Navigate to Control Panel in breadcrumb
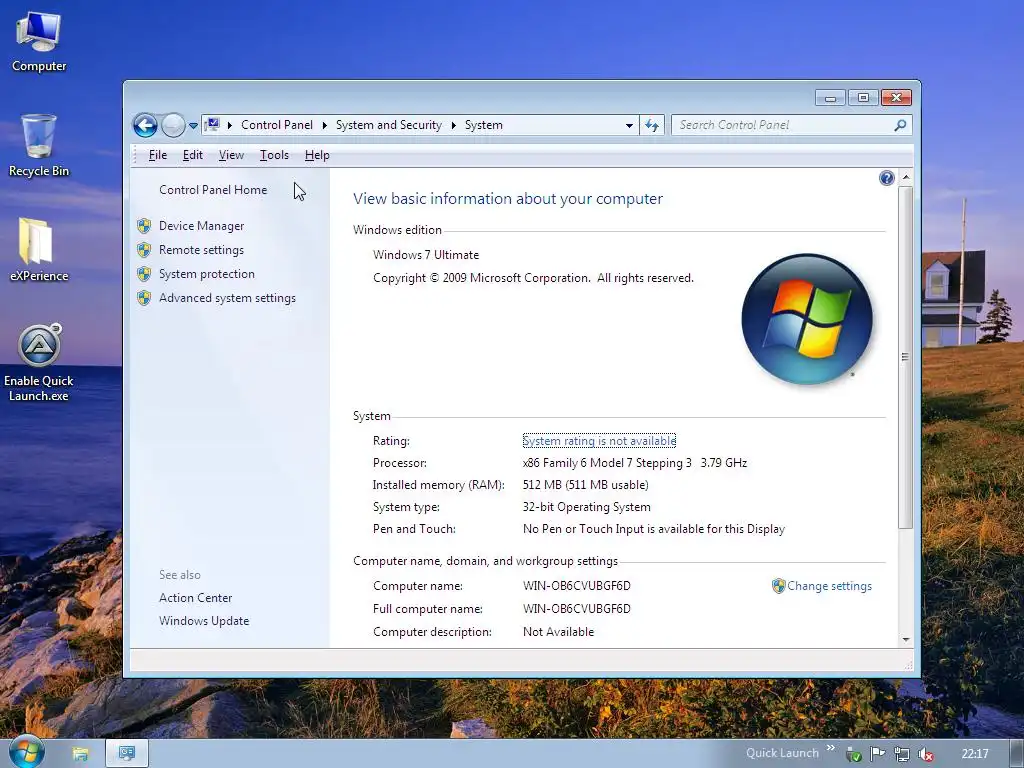 277,125
